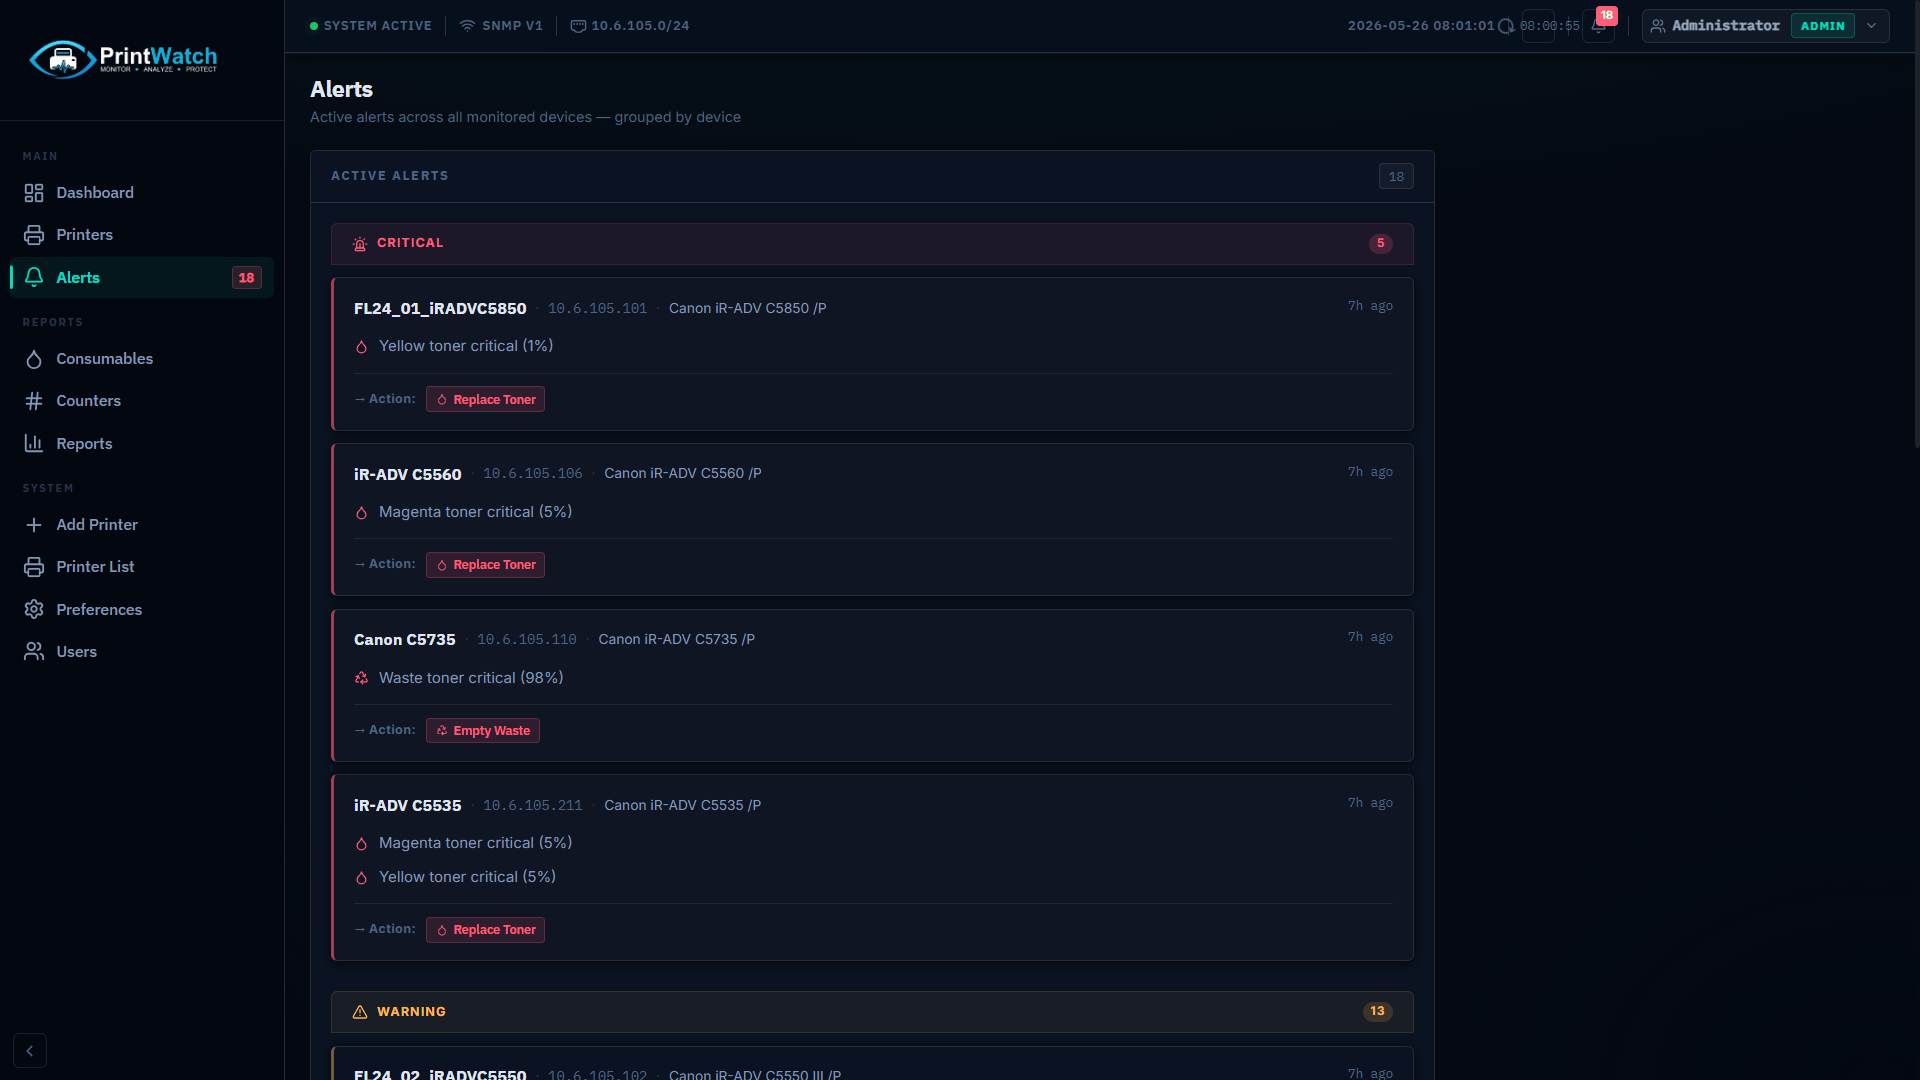
Task: Open device iR-ADV C5560
Action: pyautogui.click(x=408, y=474)
